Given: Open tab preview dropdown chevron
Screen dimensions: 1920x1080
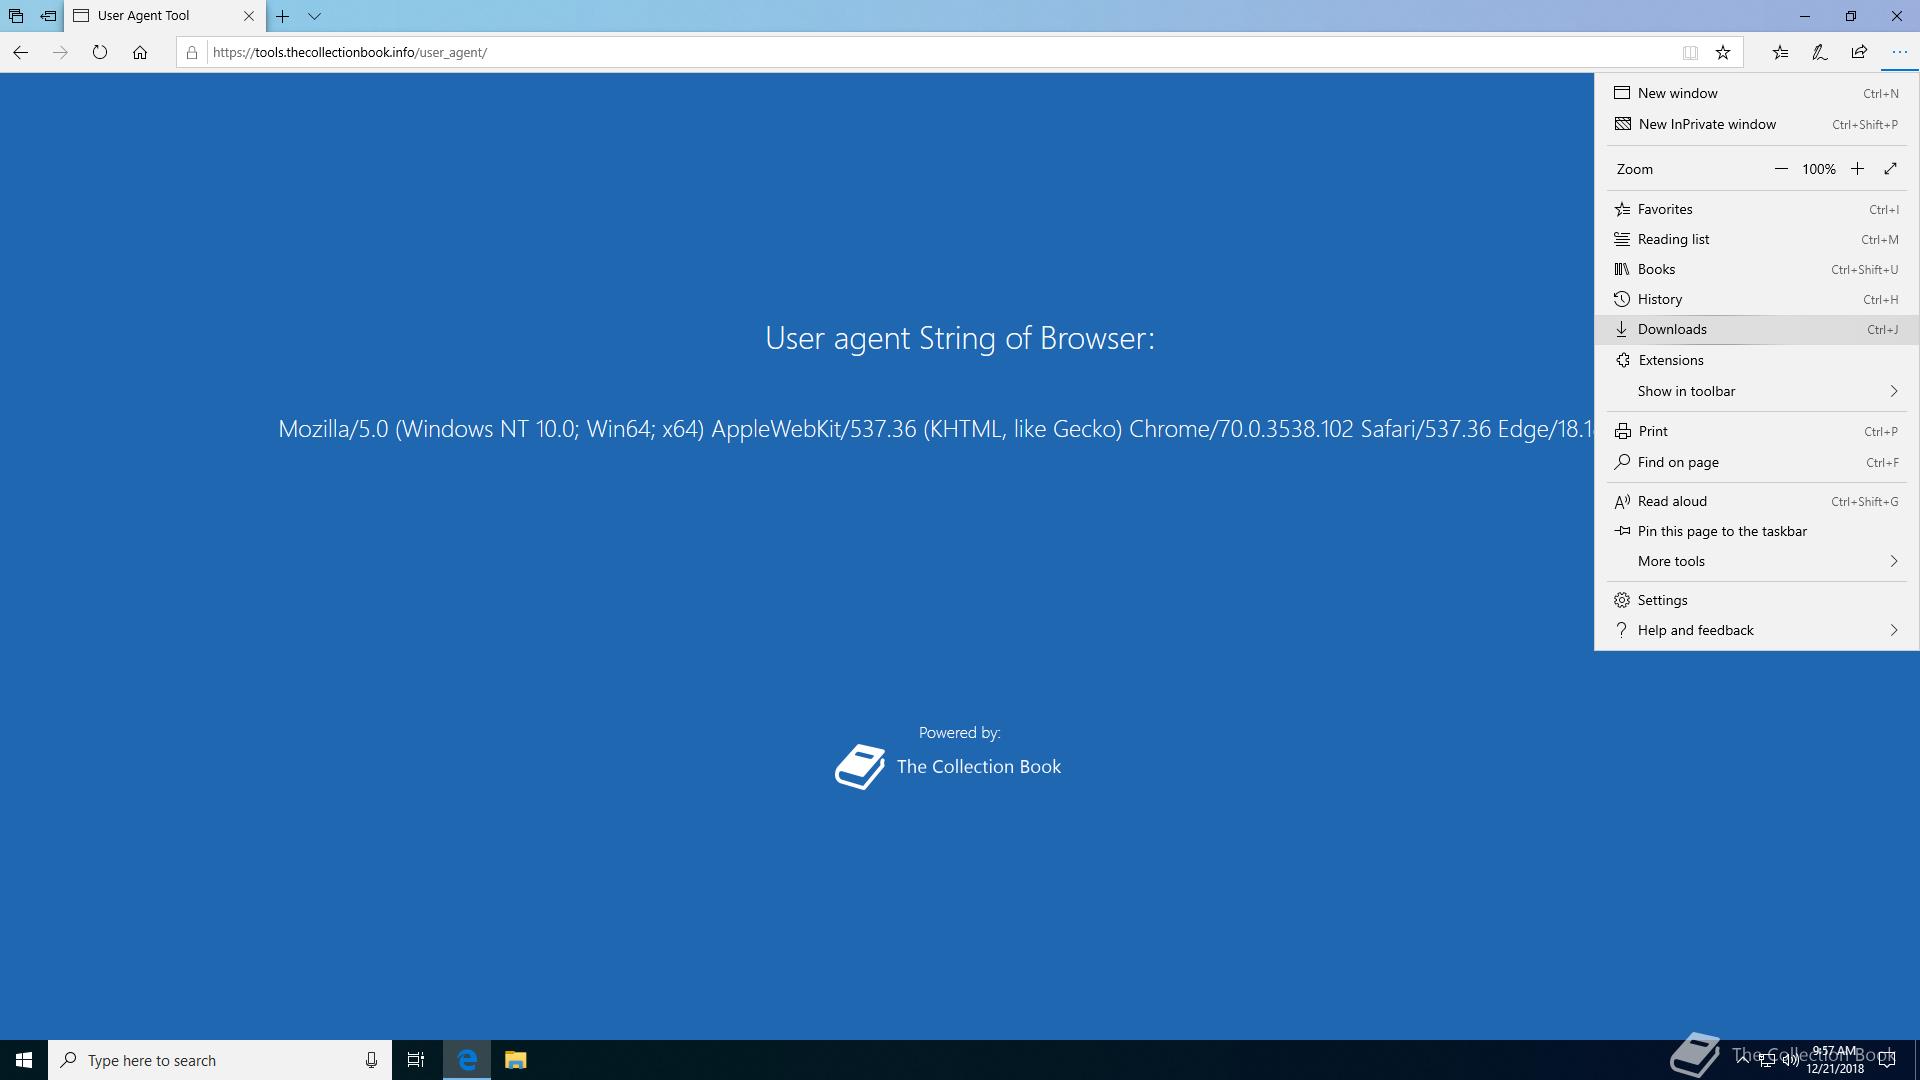Looking at the screenshot, I should click(314, 16).
